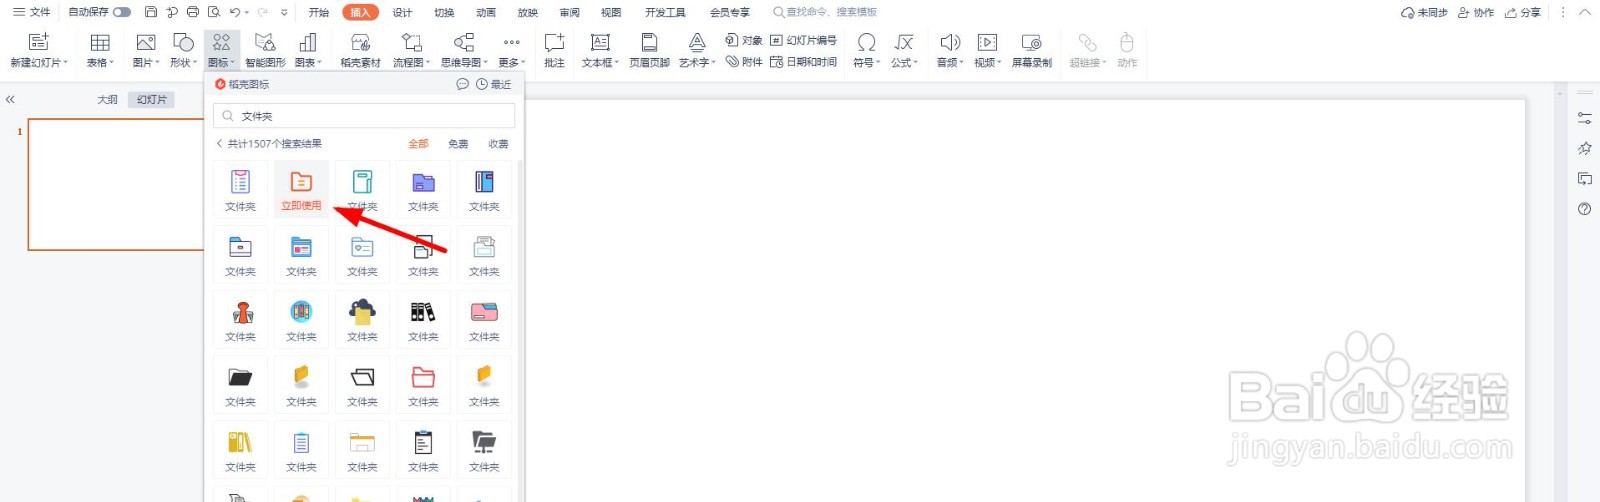Open the 图片 picture insert button
The image size is (1600, 502).
146,49
